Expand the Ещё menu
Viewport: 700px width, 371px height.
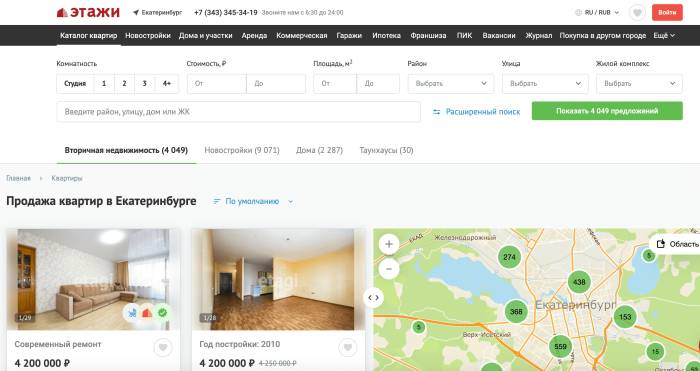click(664, 36)
